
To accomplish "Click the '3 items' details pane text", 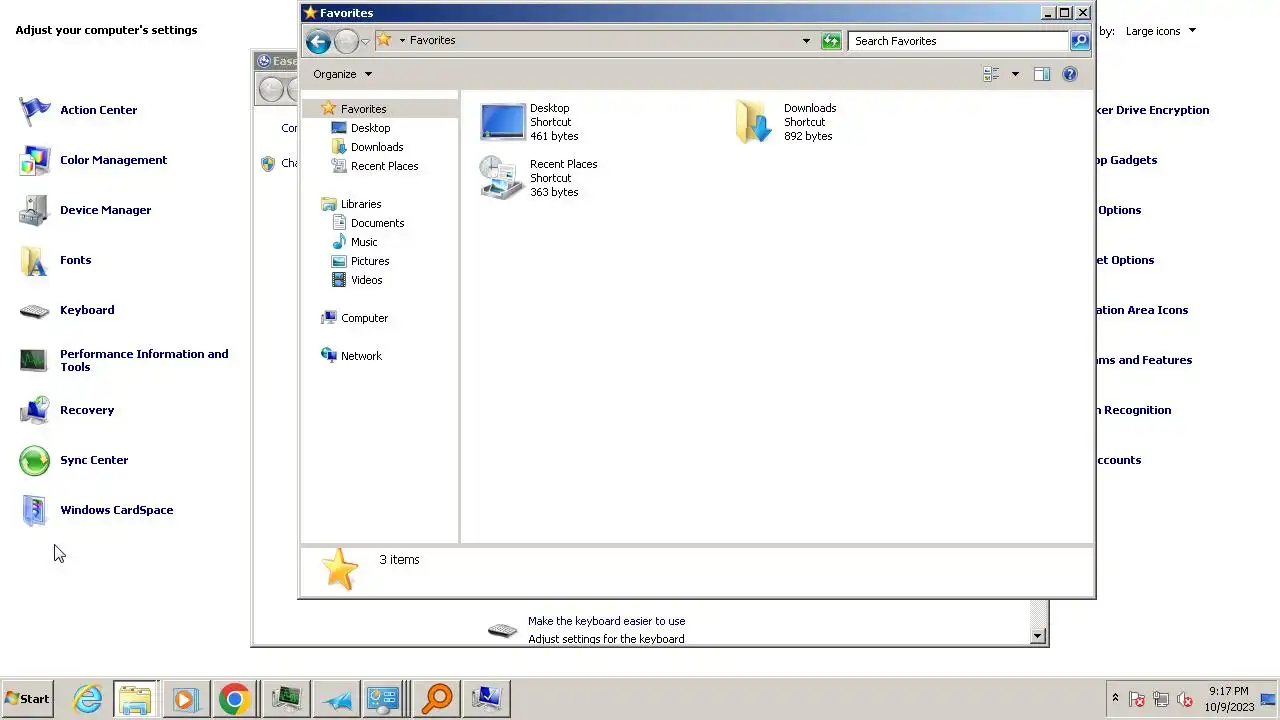I will (x=399, y=560).
